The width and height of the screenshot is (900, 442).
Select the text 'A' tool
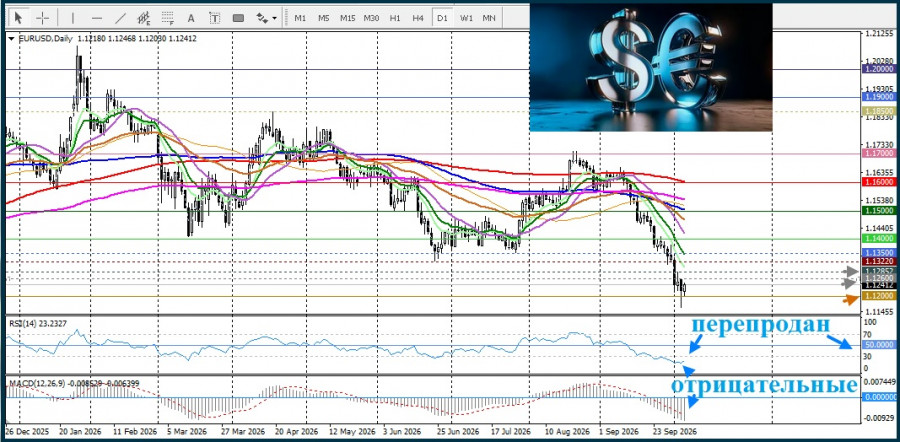click(191, 18)
